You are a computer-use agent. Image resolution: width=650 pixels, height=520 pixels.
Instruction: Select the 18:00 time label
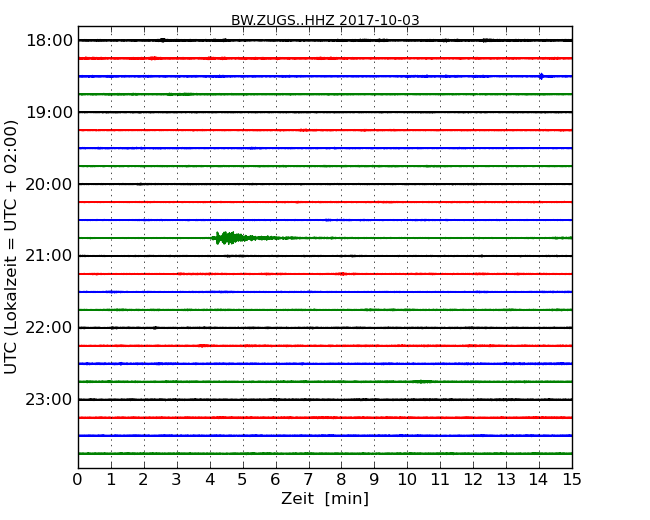(49, 41)
